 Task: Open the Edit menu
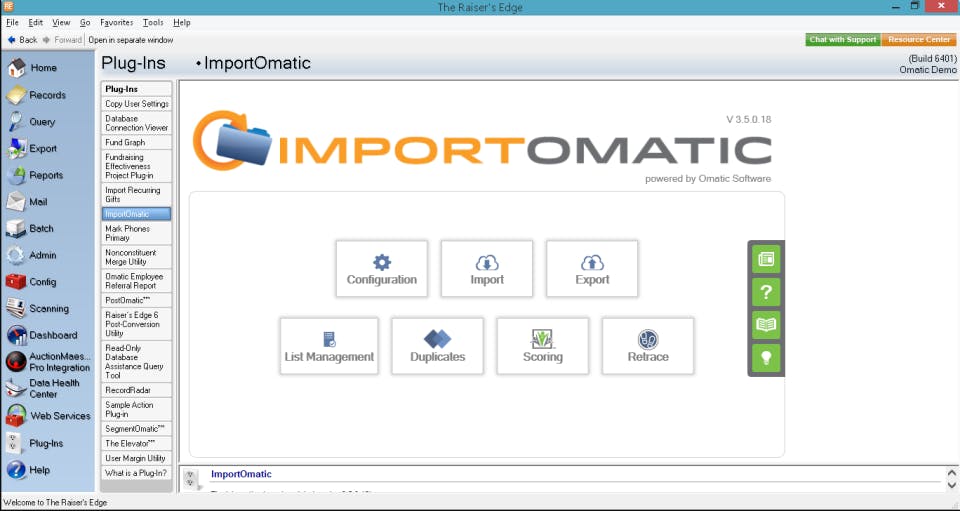click(36, 23)
